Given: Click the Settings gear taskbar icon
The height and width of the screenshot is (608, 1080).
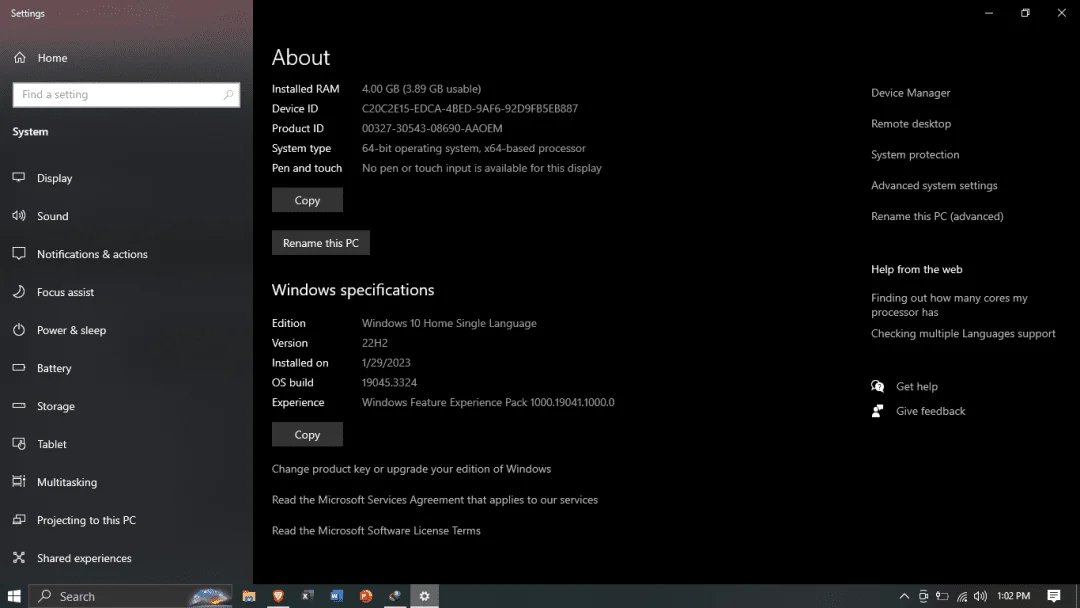Looking at the screenshot, I should coord(424,596).
